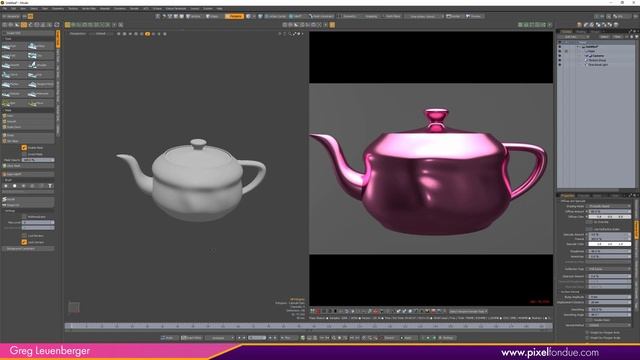Click the highlighted orange viewport option icon
This screenshot has width=640, height=360.
(x=147, y=34)
